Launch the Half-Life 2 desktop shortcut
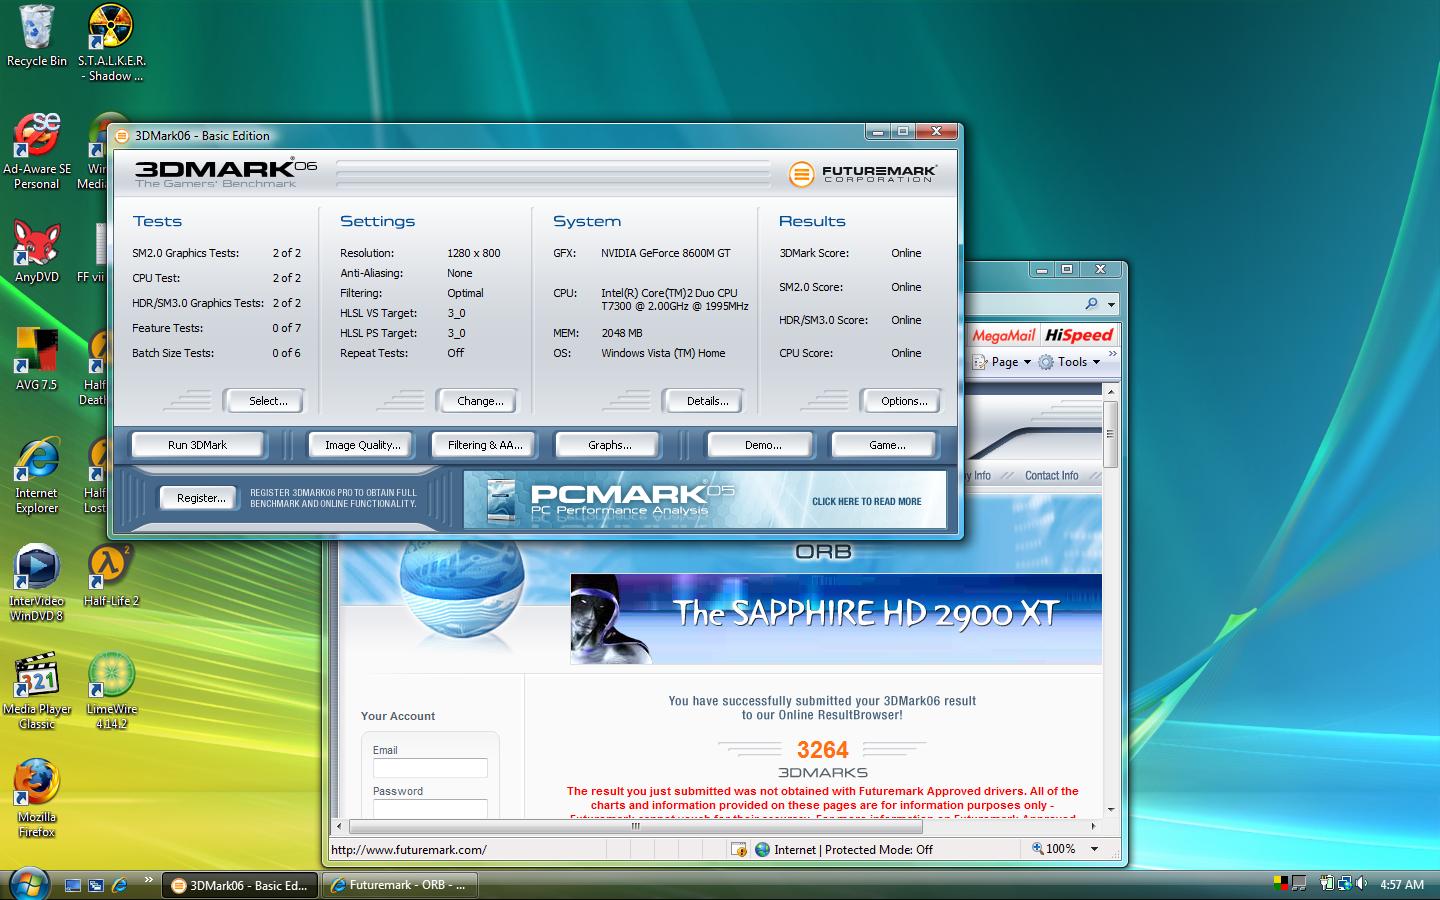Image resolution: width=1440 pixels, height=900 pixels. coord(111,576)
